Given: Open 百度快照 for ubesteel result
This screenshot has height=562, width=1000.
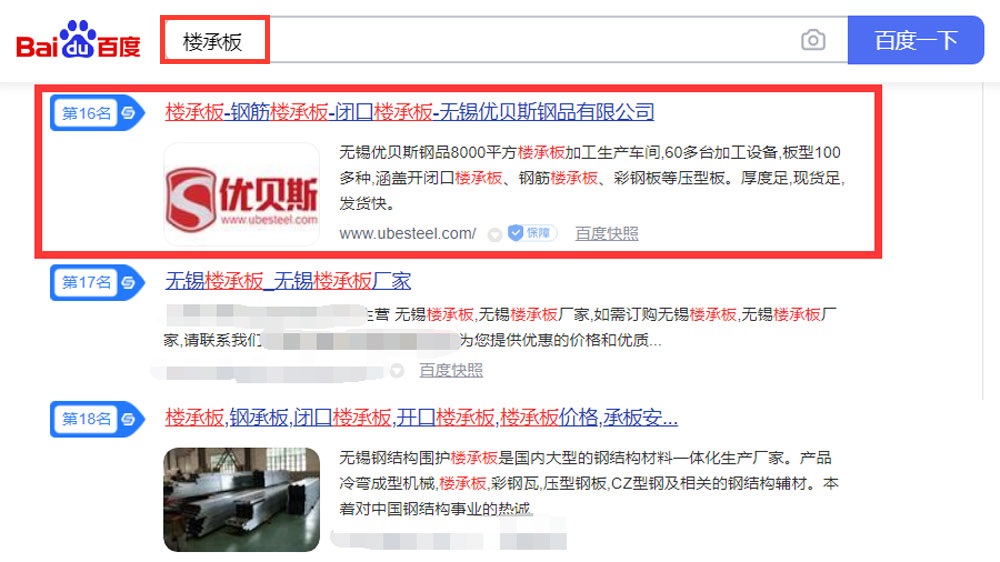Looking at the screenshot, I should (607, 233).
